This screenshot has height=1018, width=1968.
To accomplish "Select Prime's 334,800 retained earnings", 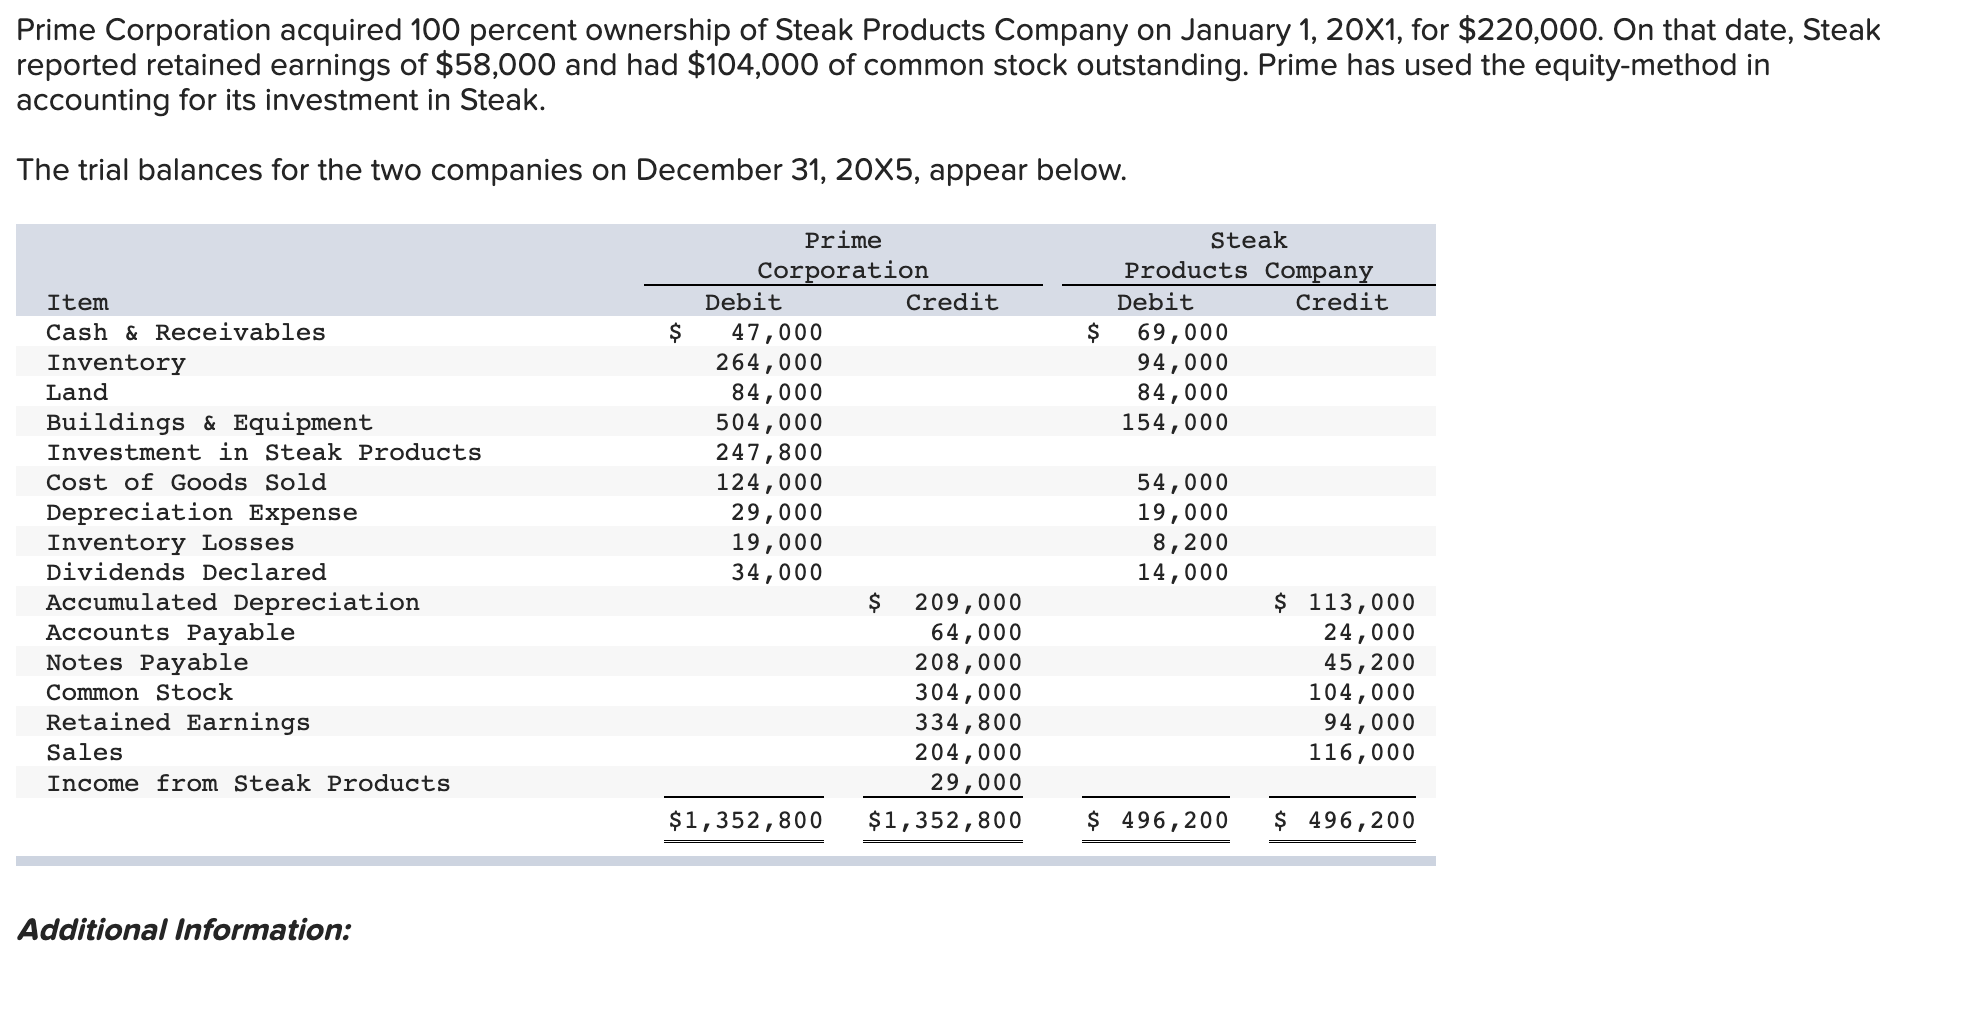I will tap(968, 722).
